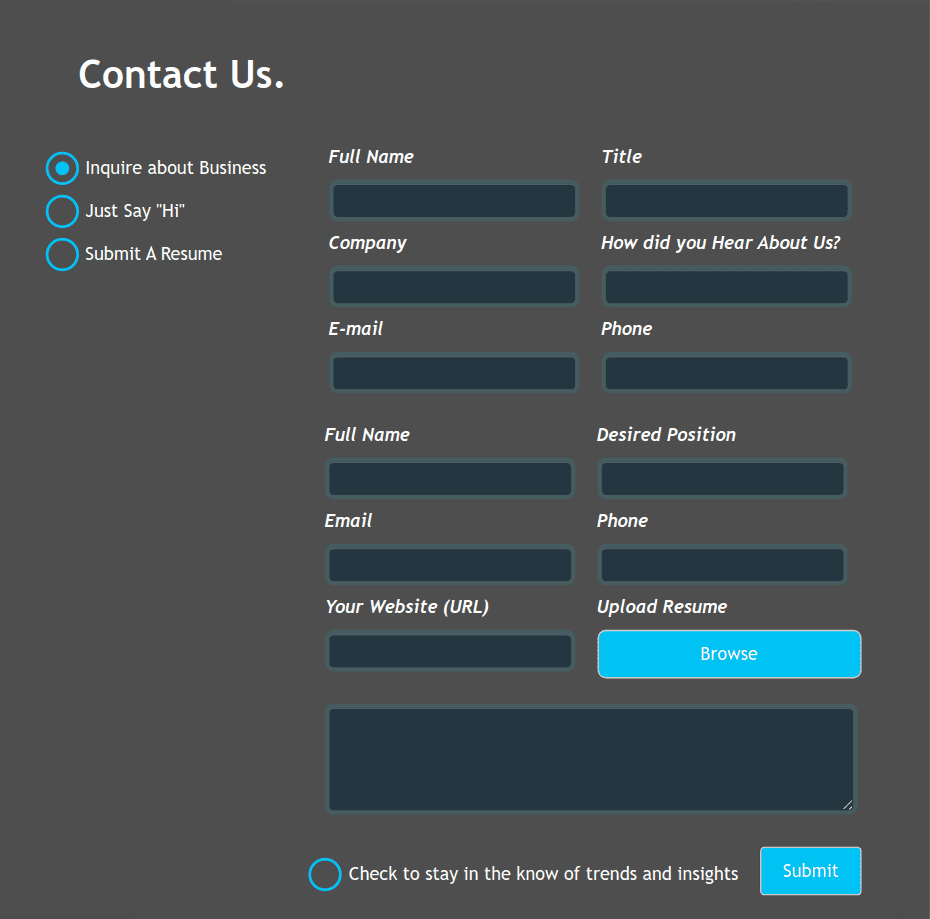
Task: Click the Email field in the resume section
Action: [450, 564]
